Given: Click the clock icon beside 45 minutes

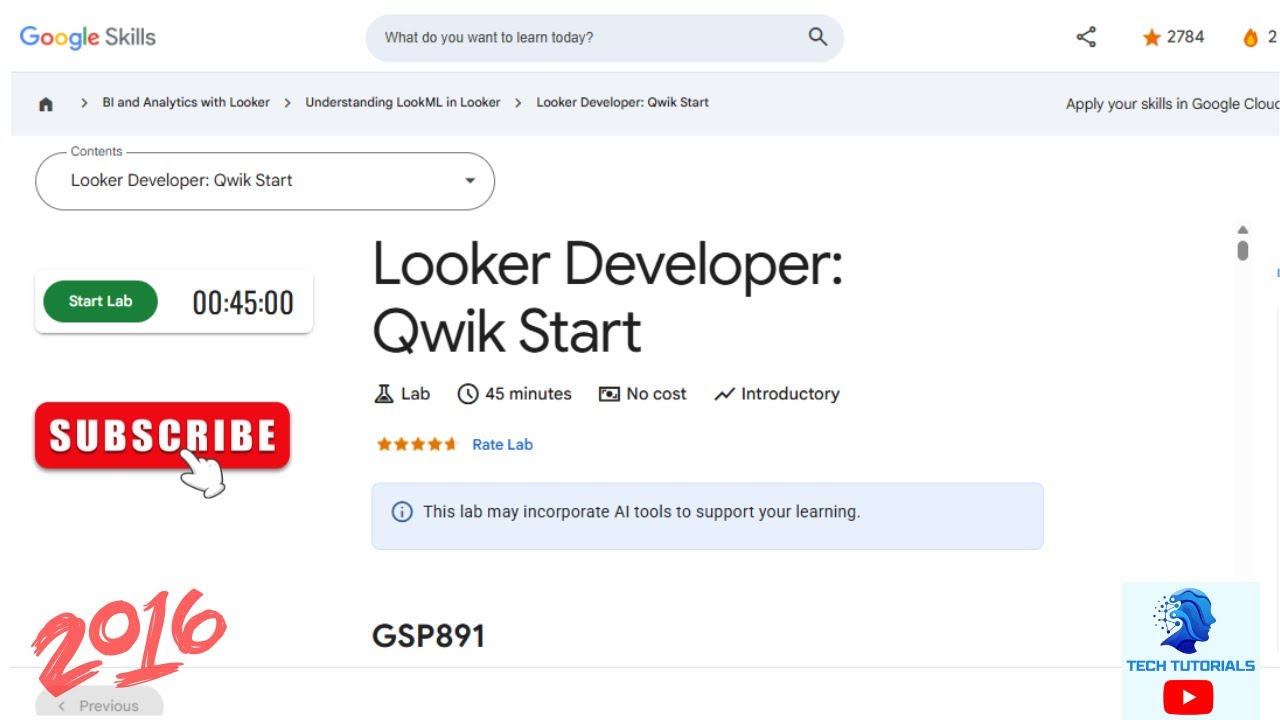Looking at the screenshot, I should click(x=468, y=394).
